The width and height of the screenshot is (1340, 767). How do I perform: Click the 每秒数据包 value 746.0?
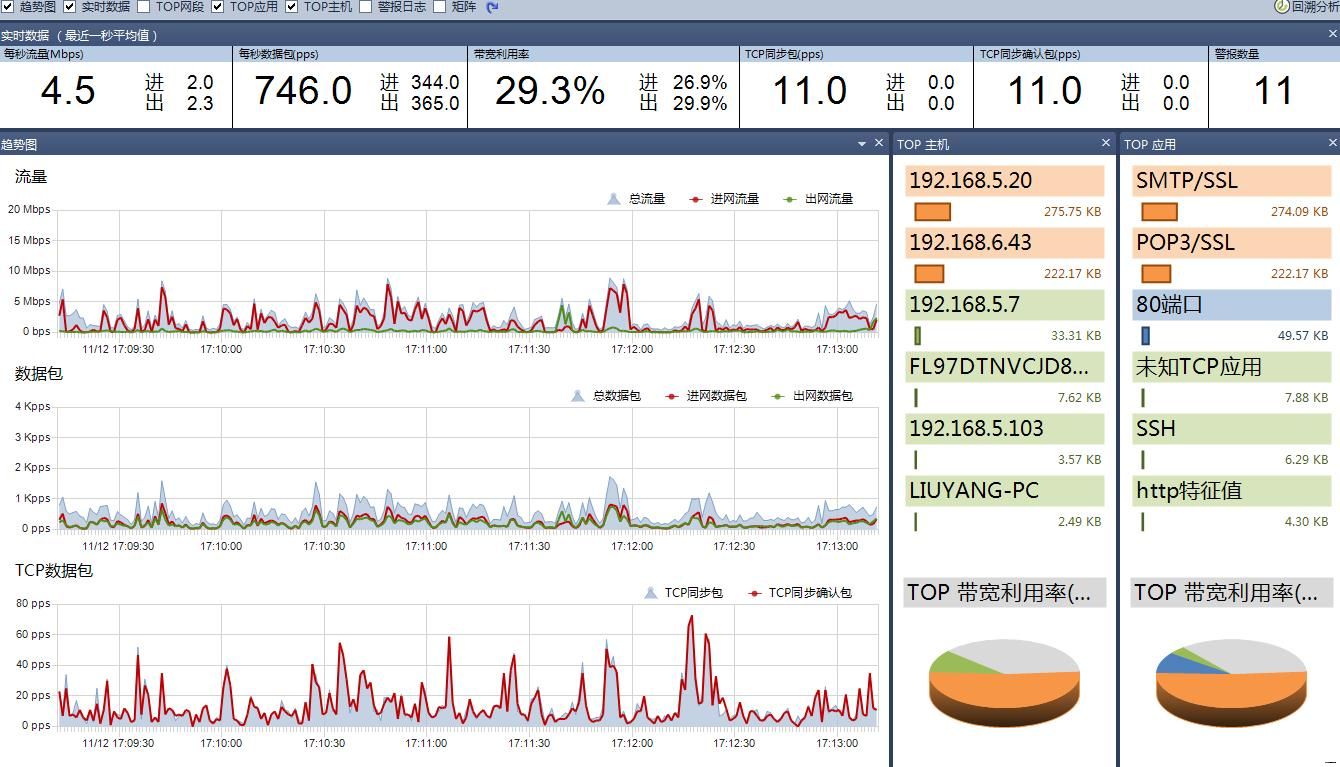click(x=302, y=91)
